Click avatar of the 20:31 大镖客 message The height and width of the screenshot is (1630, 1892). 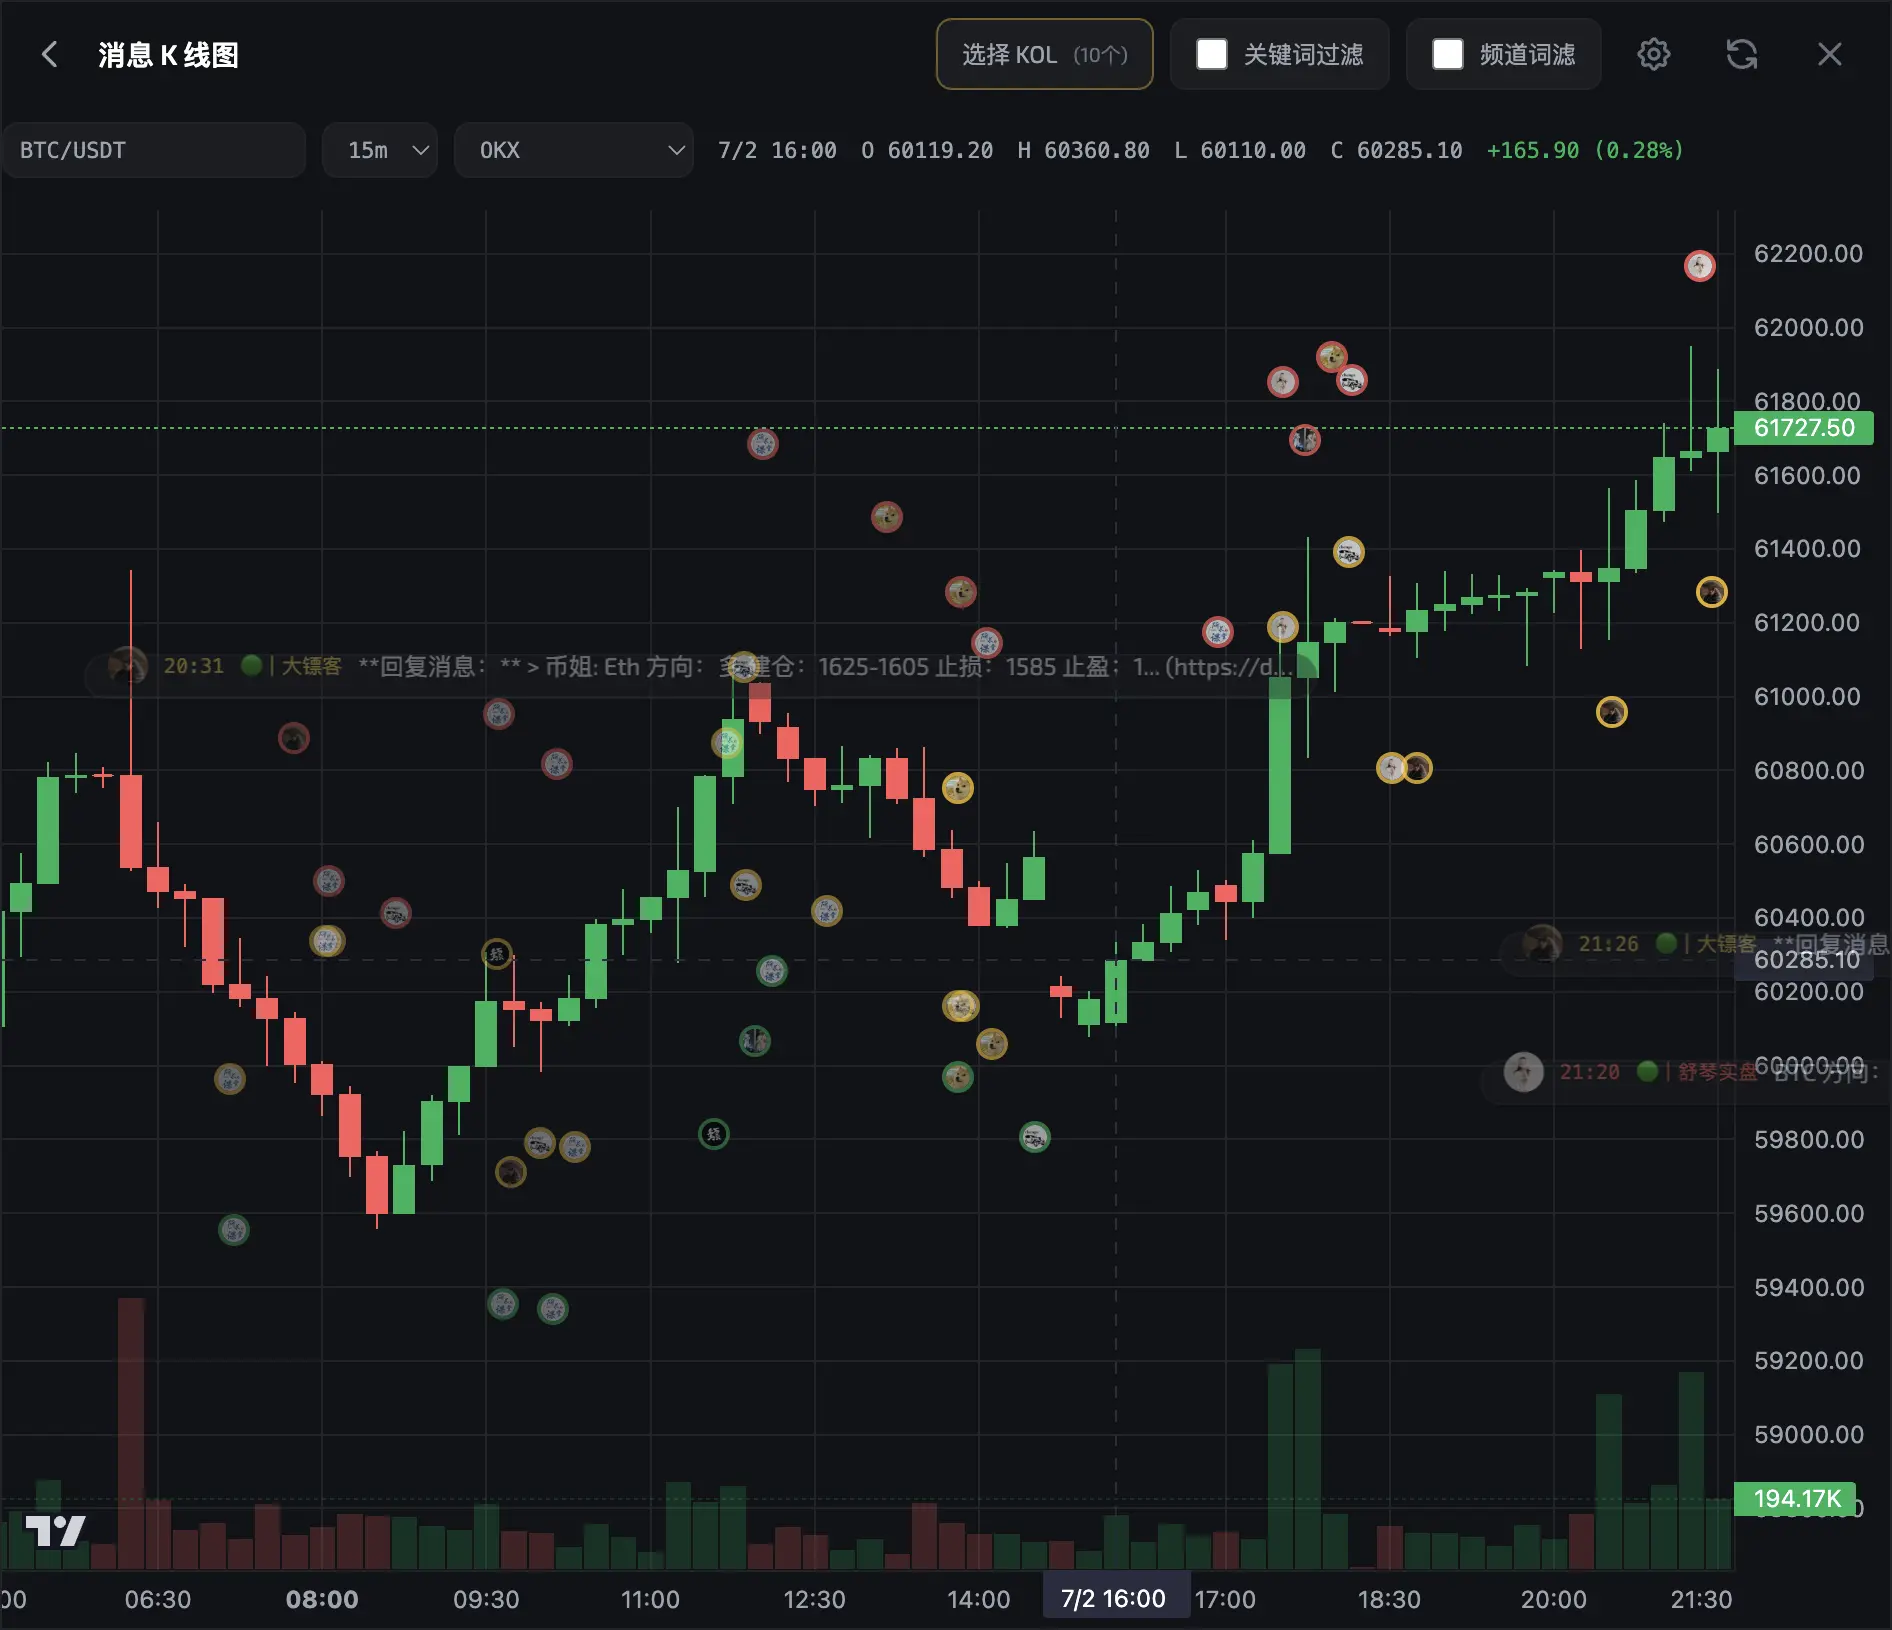click(128, 666)
